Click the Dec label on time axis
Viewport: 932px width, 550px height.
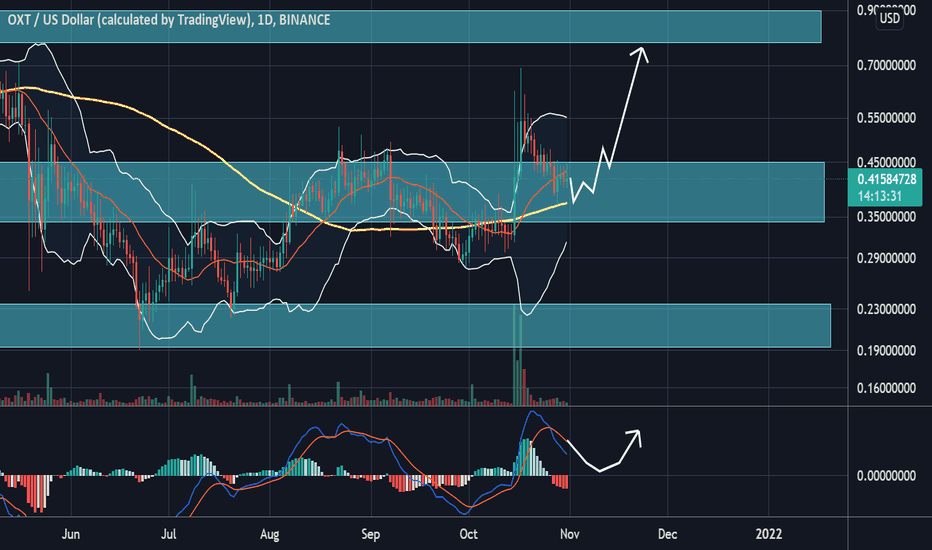click(x=667, y=534)
